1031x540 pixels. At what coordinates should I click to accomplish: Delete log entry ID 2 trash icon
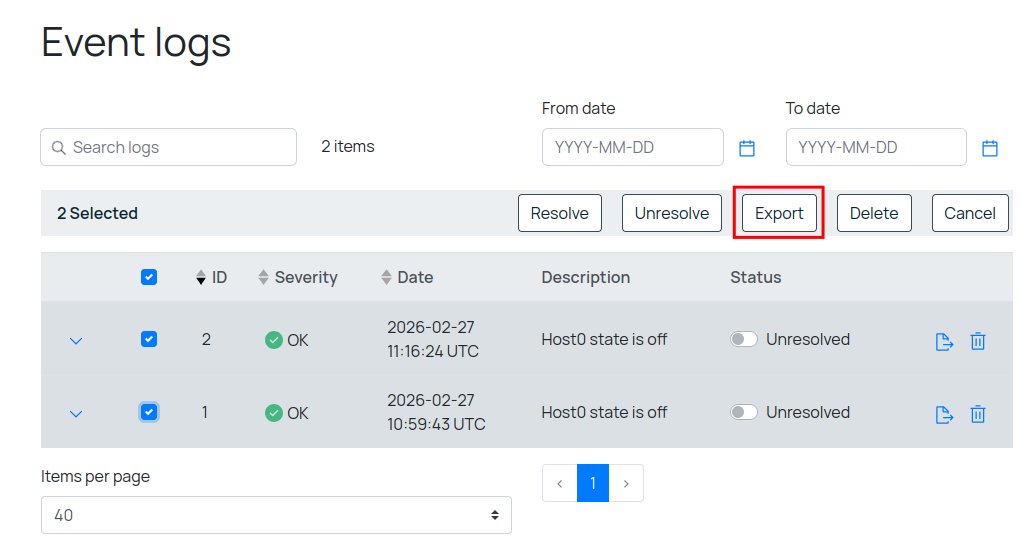pos(978,341)
